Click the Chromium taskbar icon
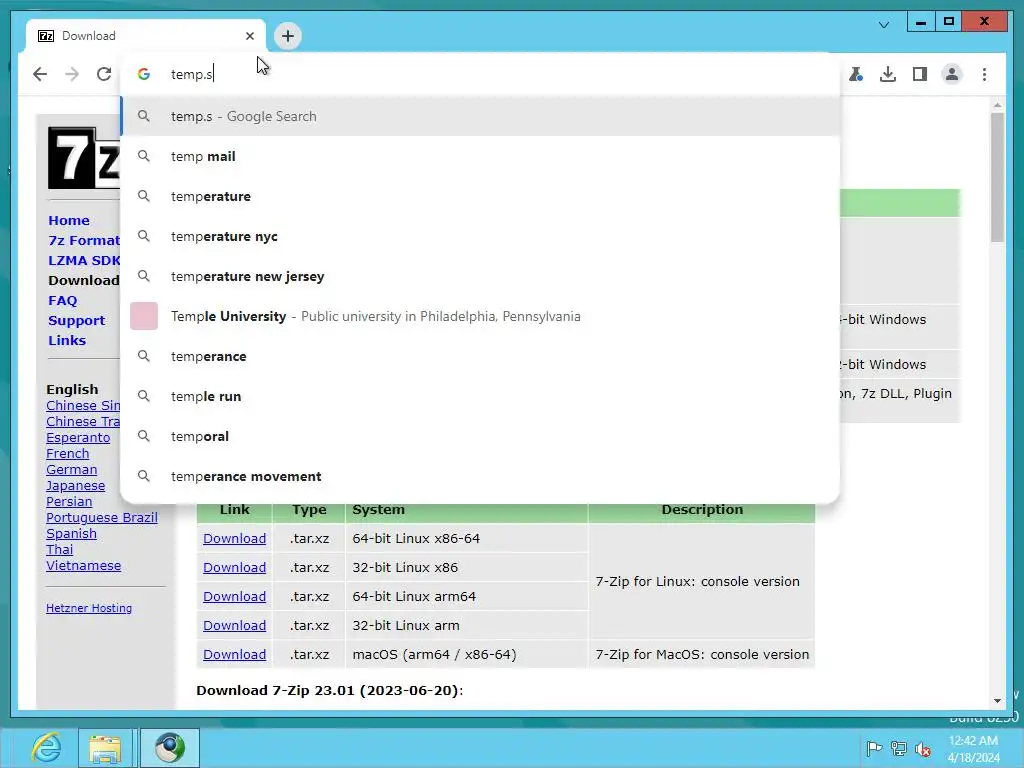 click(x=169, y=748)
